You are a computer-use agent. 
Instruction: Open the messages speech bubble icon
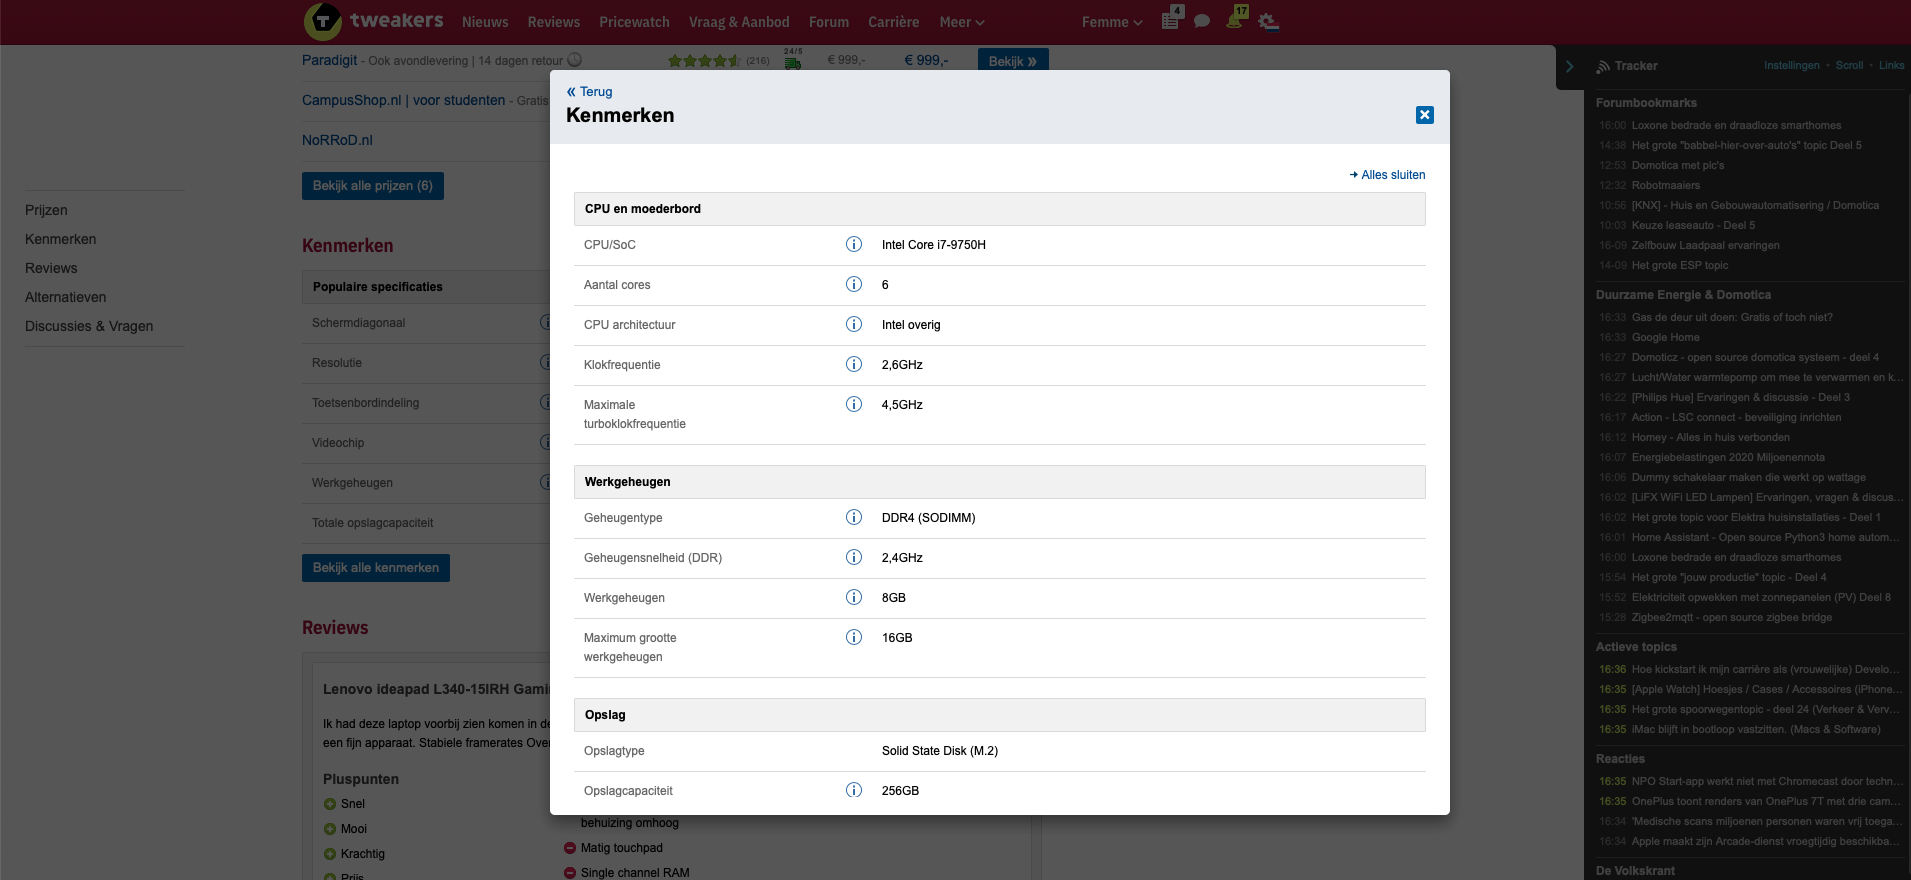coord(1202,21)
